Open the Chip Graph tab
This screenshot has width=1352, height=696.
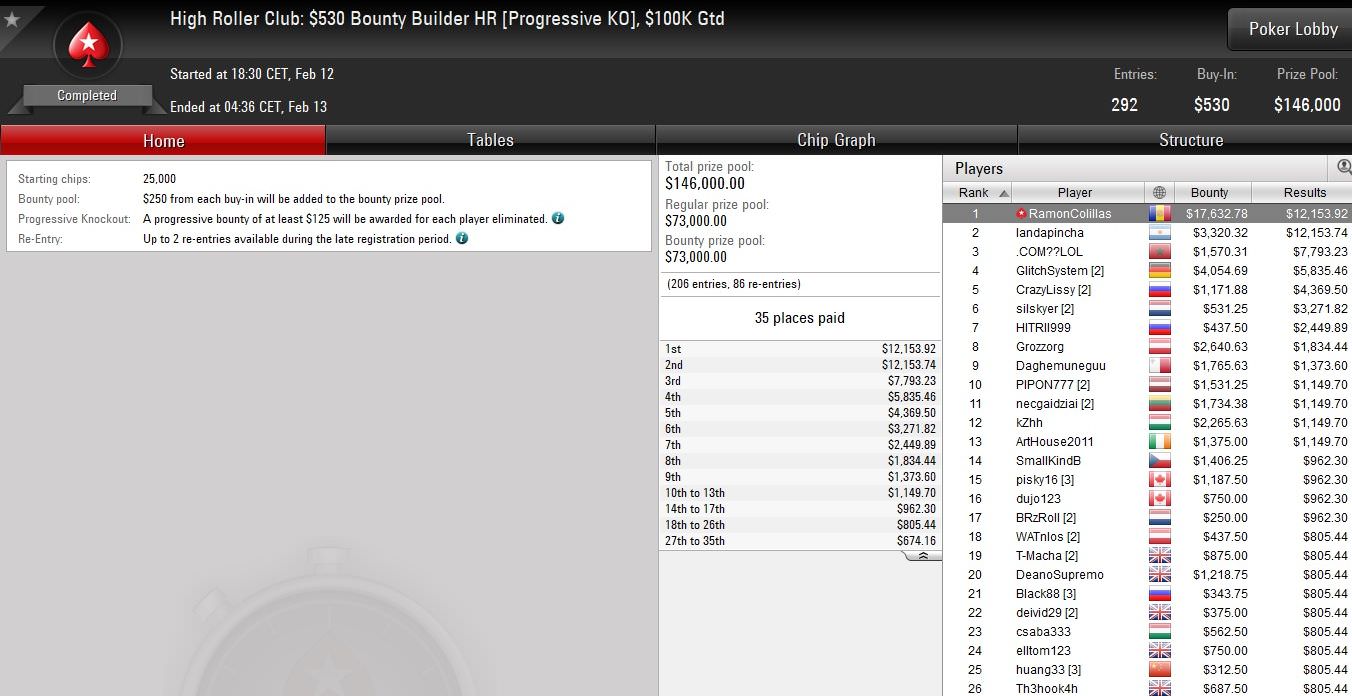tap(836, 140)
